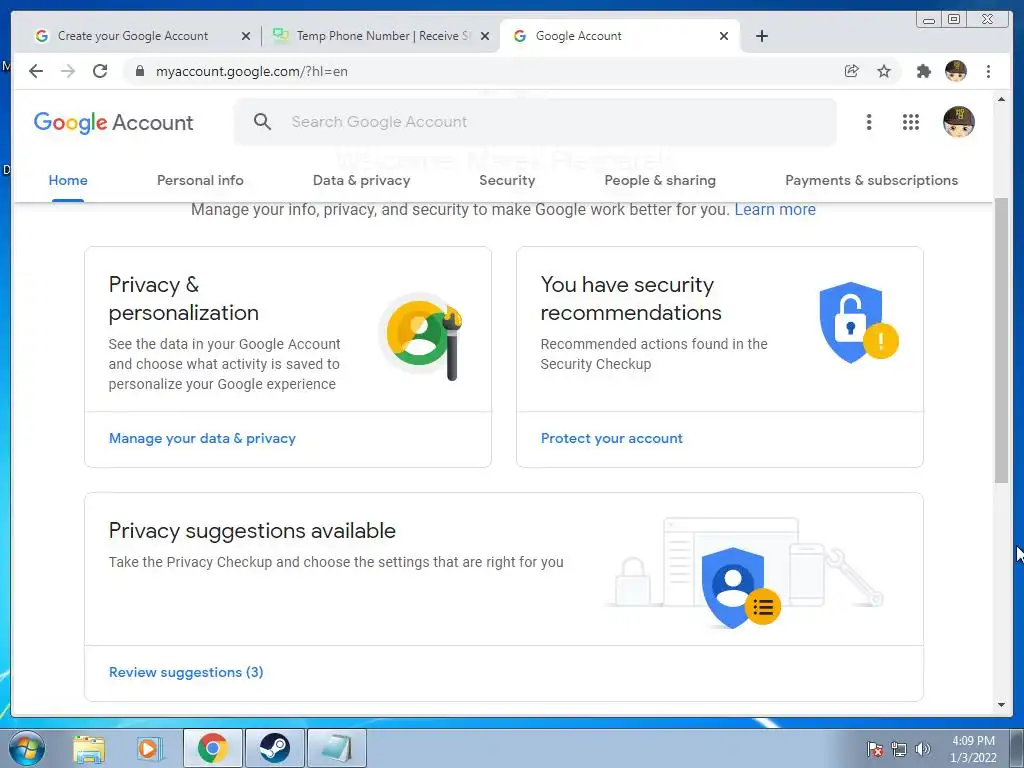Close the Create your Google Account tab
This screenshot has width=1024, height=768.
246,36
